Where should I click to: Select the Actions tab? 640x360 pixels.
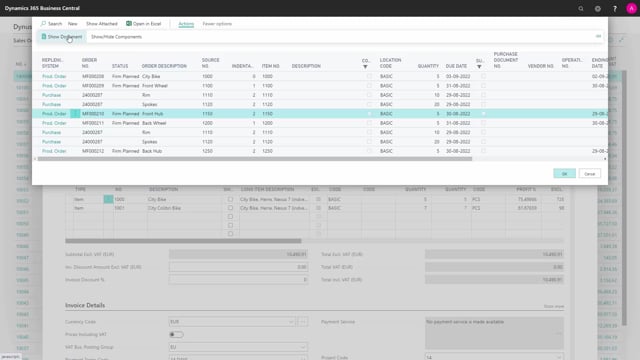coord(186,24)
